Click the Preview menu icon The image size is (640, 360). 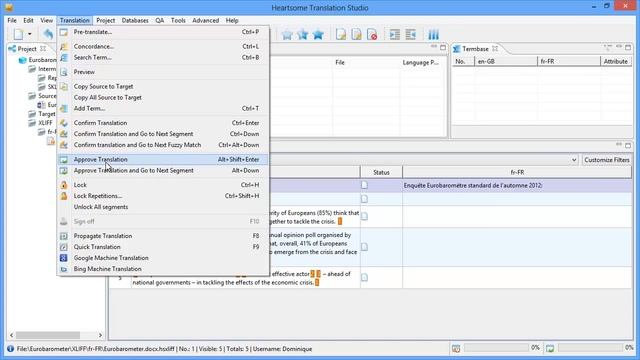64,72
